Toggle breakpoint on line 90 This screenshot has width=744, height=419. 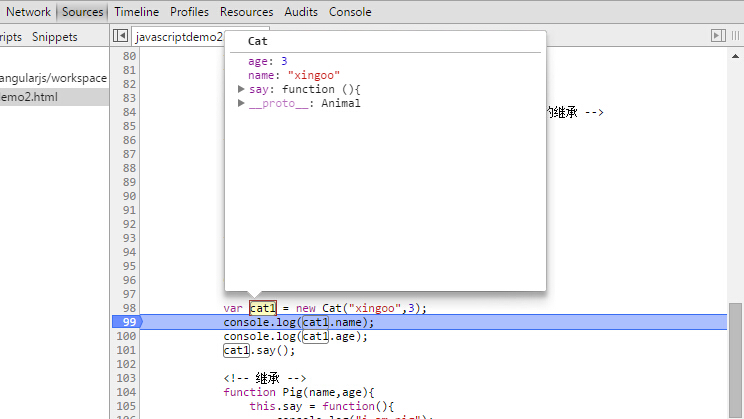click(x=129, y=196)
